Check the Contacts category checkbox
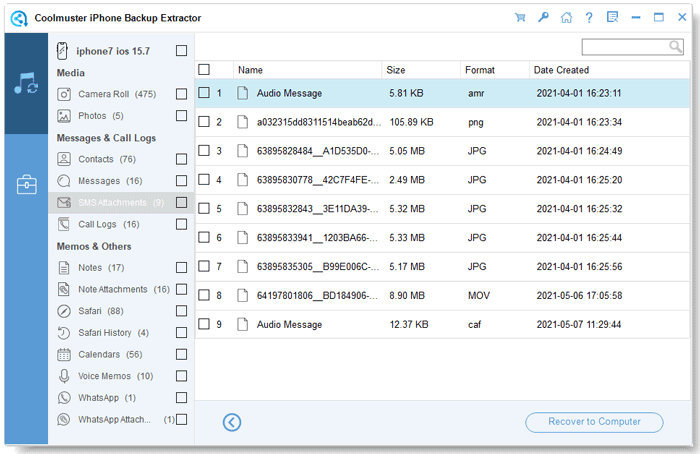Image resolution: width=700 pixels, height=454 pixels. pos(181,159)
